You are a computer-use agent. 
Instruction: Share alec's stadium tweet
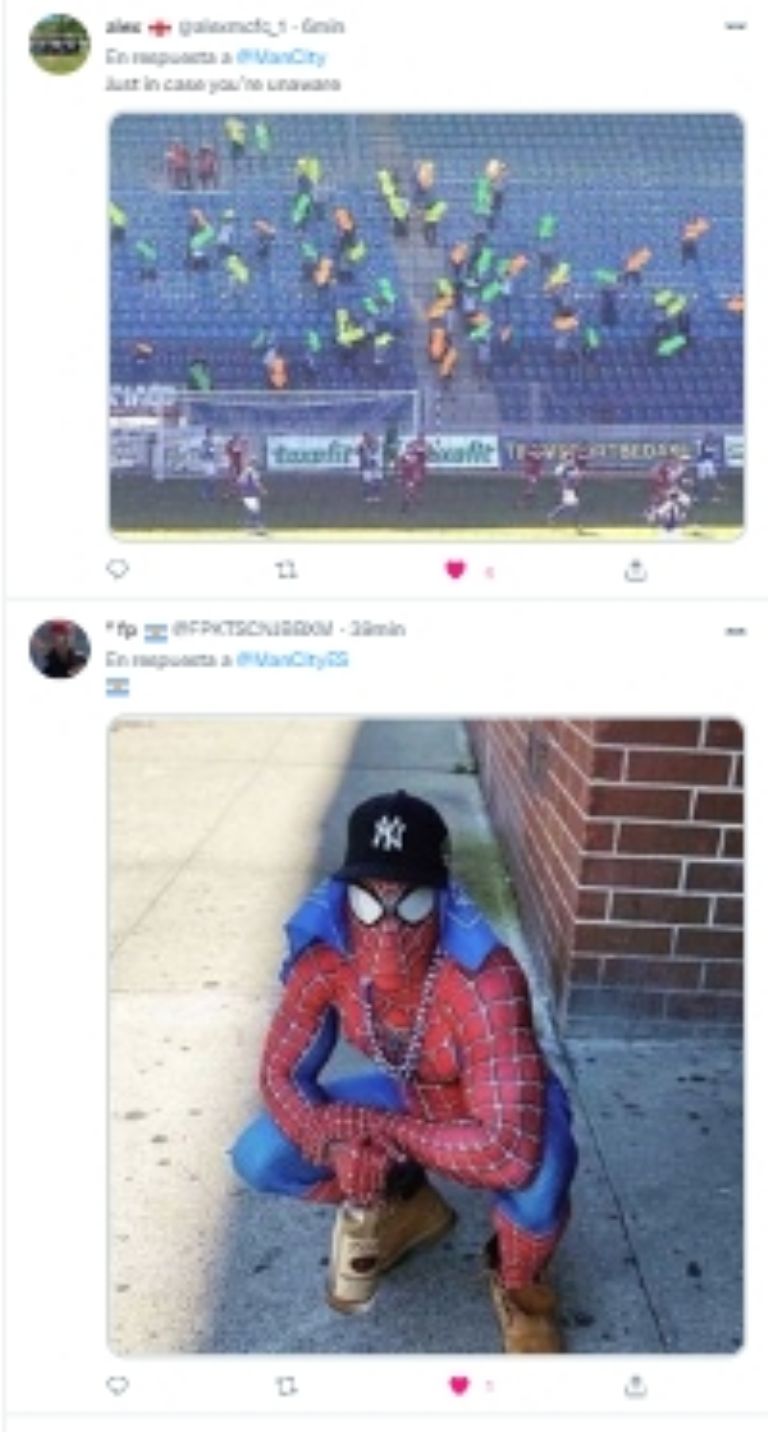(x=635, y=570)
